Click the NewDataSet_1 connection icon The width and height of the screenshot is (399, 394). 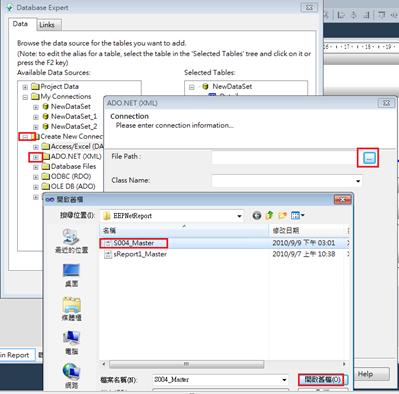pos(46,117)
